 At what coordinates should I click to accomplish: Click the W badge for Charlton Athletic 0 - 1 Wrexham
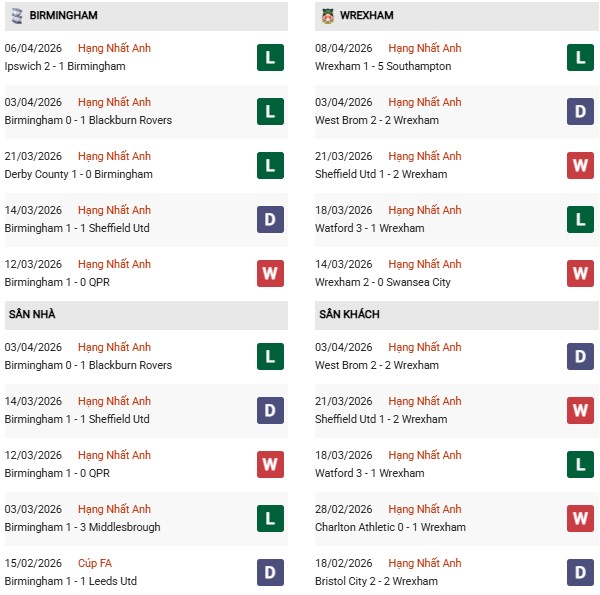[581, 518]
